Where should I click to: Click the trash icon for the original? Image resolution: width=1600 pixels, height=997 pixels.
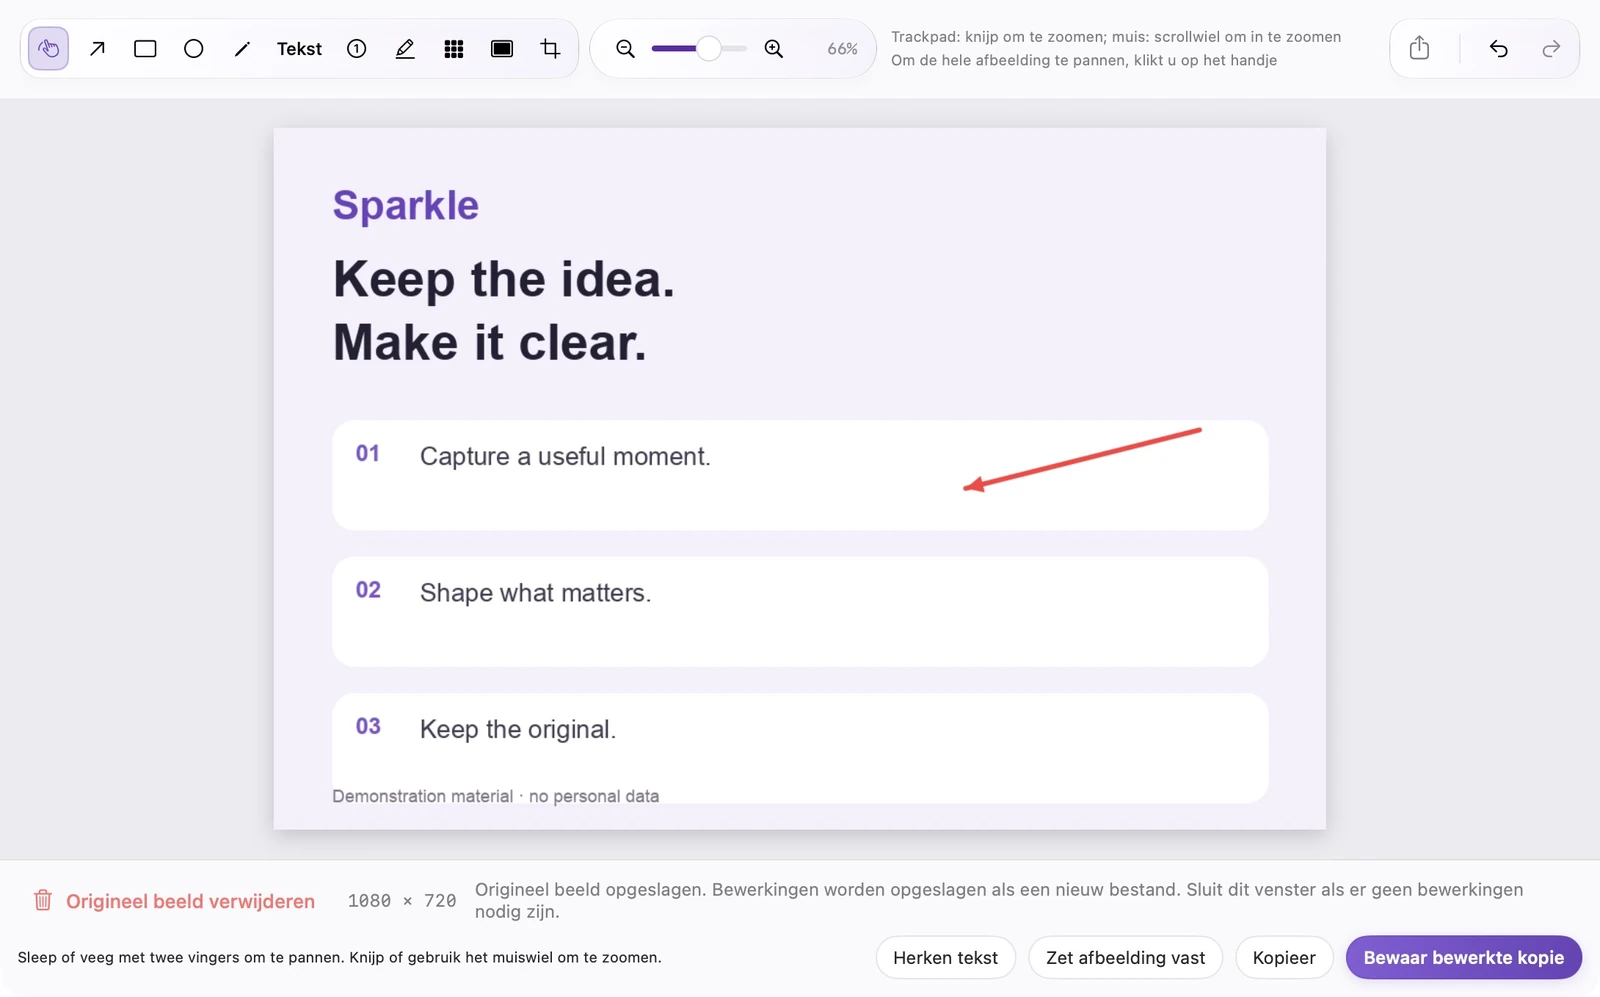(x=43, y=900)
